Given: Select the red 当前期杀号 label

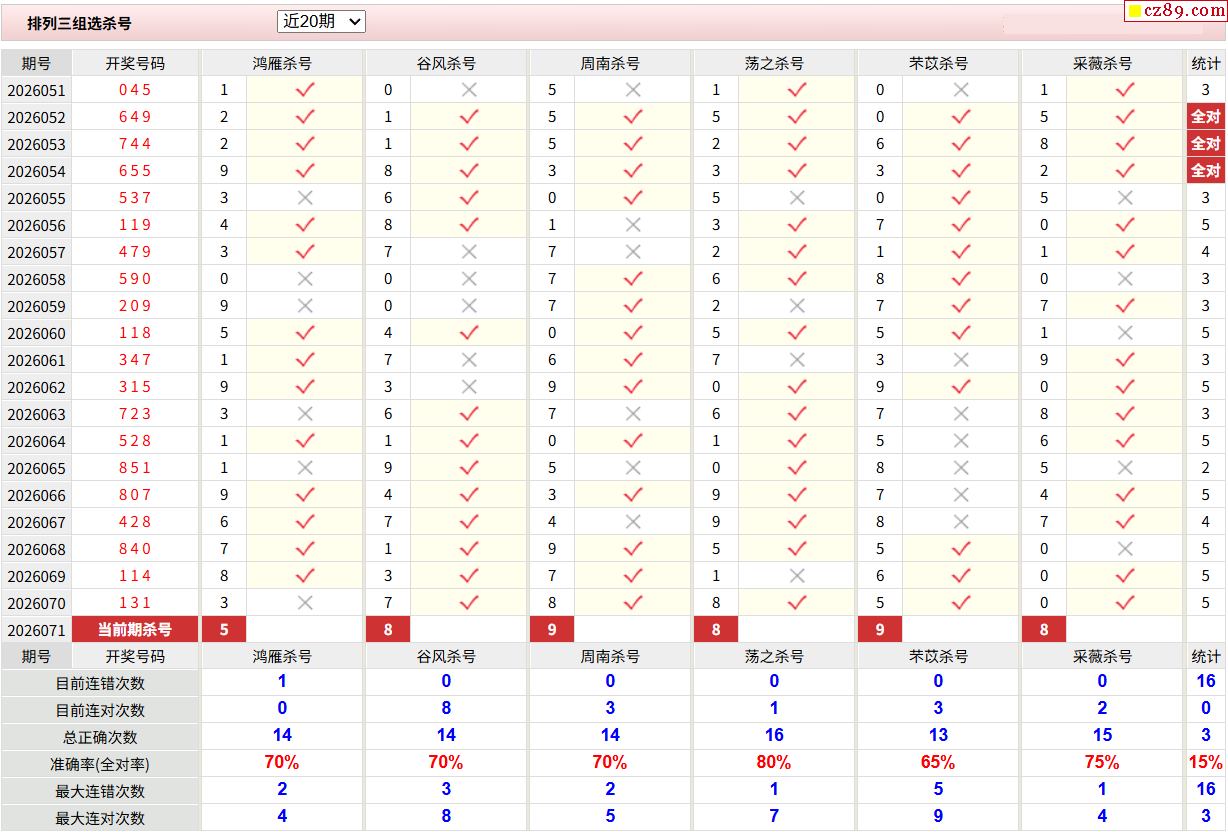Looking at the screenshot, I should 135,630.
